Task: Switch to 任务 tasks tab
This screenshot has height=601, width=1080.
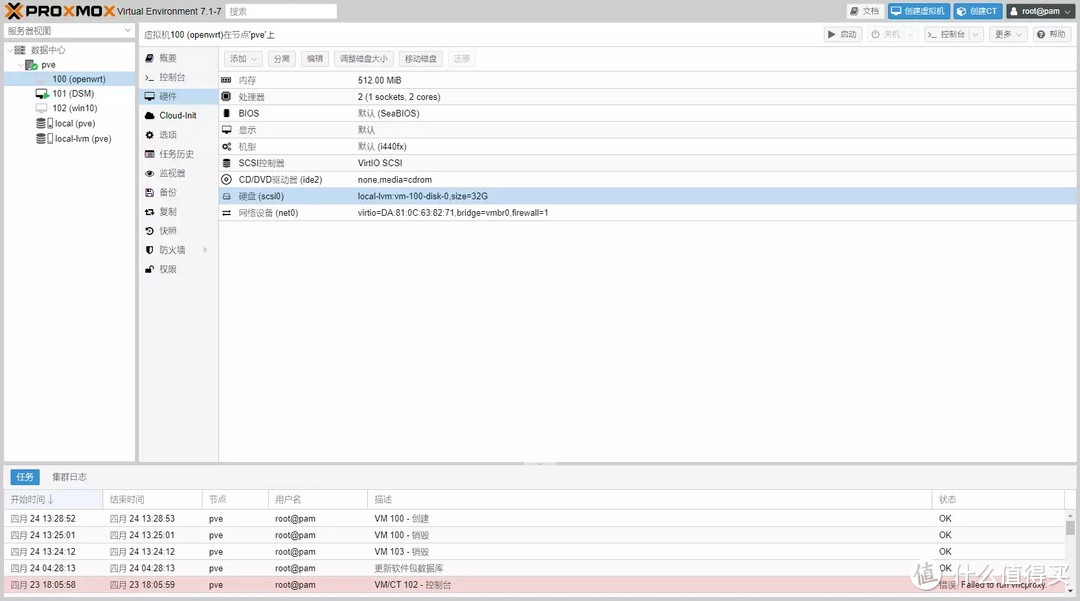Action: point(25,476)
